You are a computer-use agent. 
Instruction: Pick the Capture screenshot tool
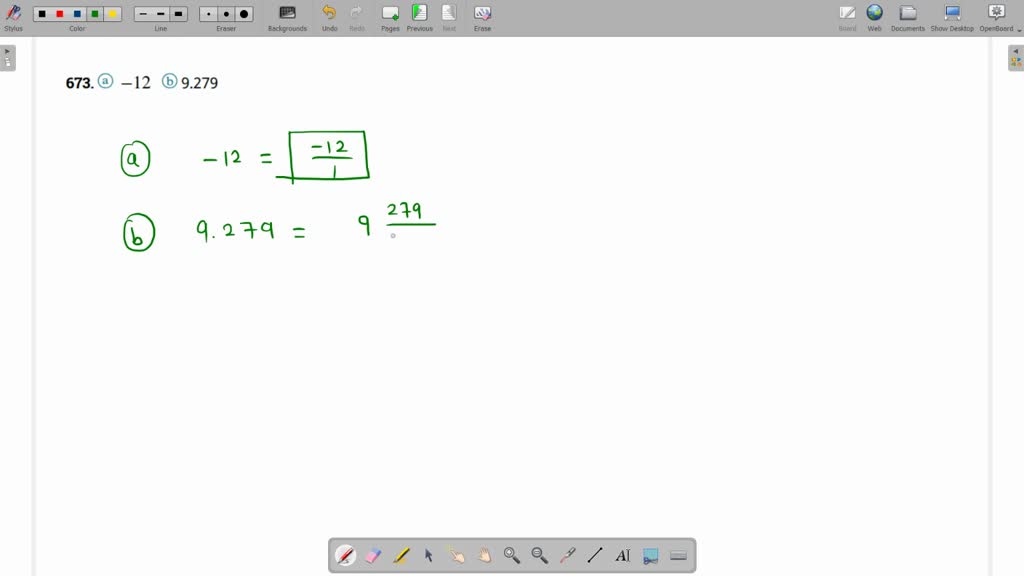click(650, 555)
